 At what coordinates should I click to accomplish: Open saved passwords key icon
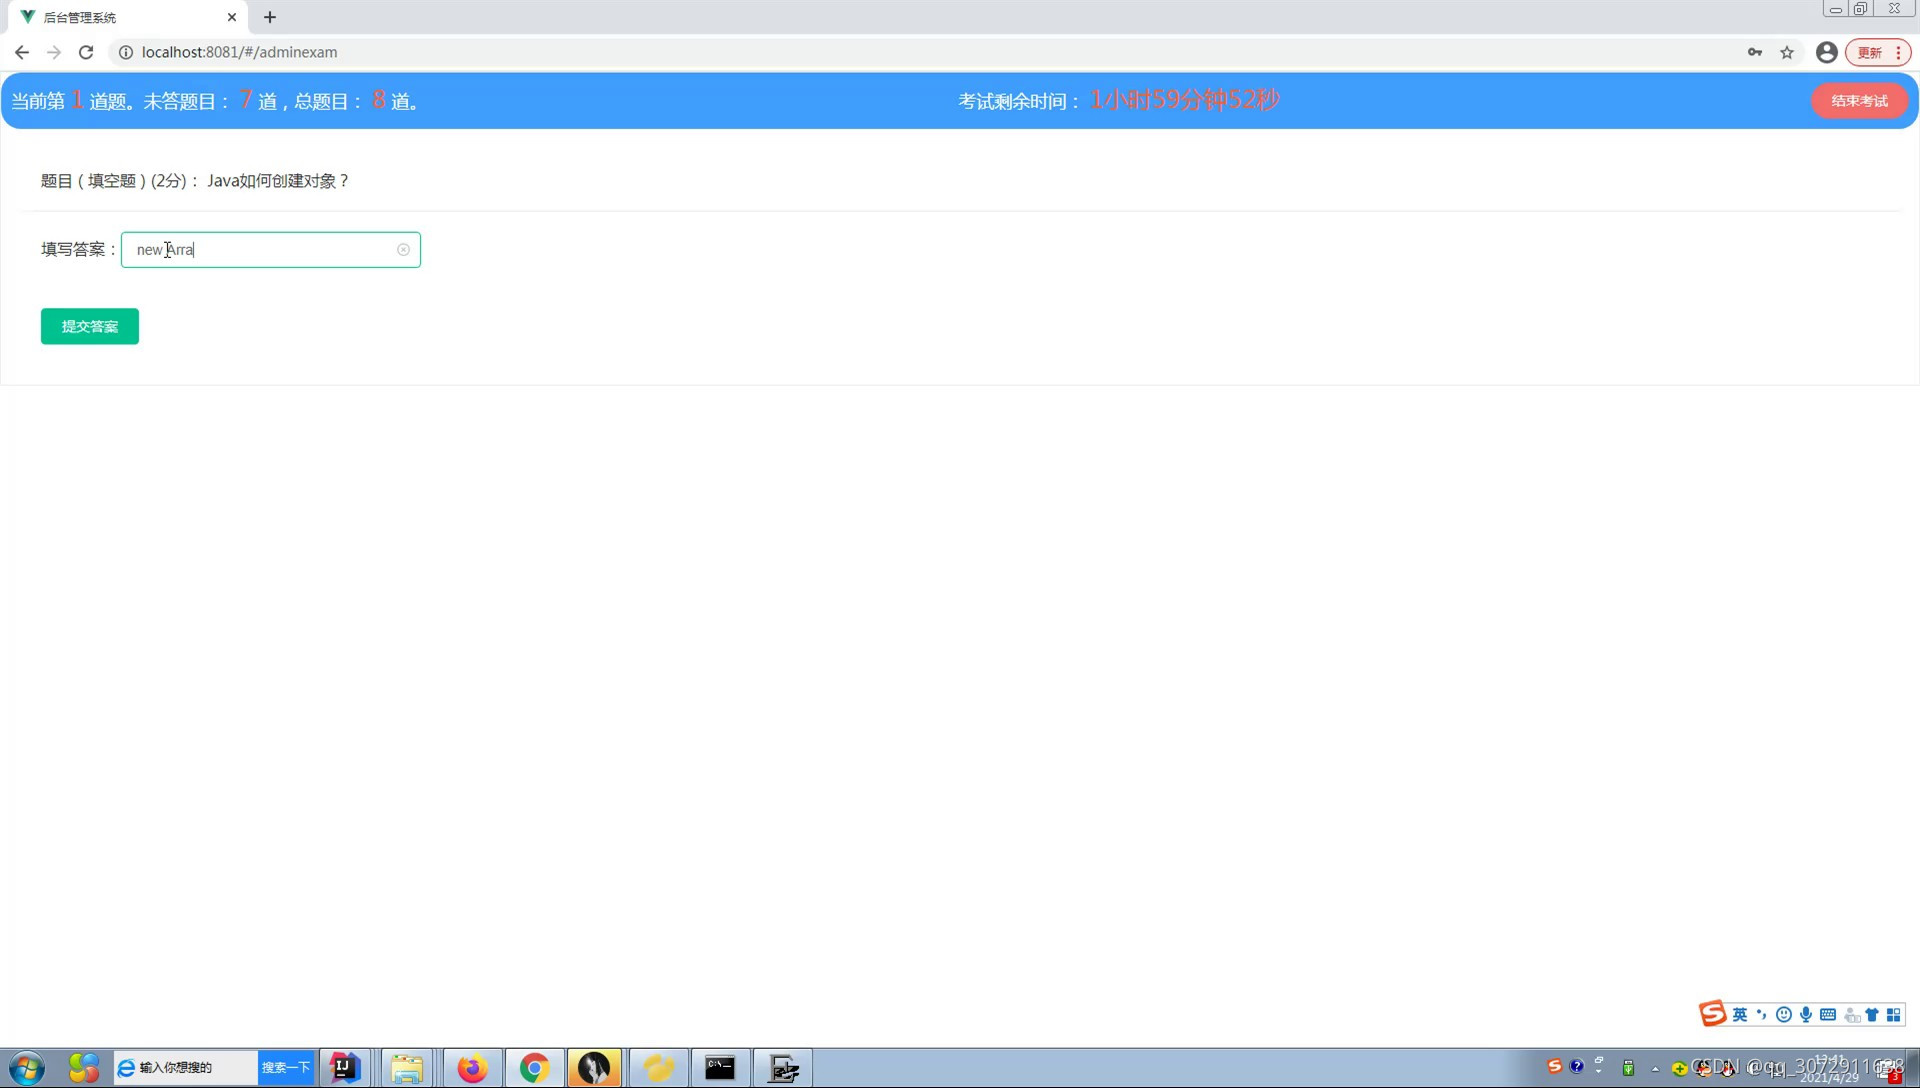(1755, 52)
